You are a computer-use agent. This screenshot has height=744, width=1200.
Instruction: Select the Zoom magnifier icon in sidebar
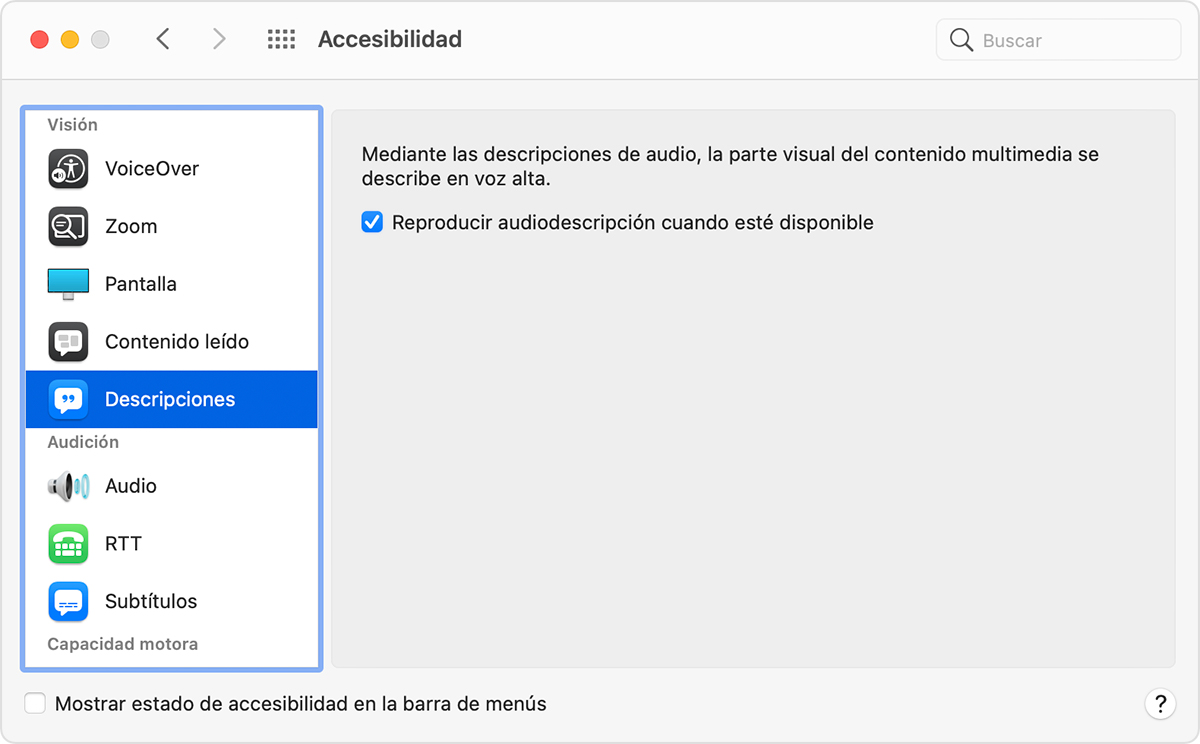68,226
